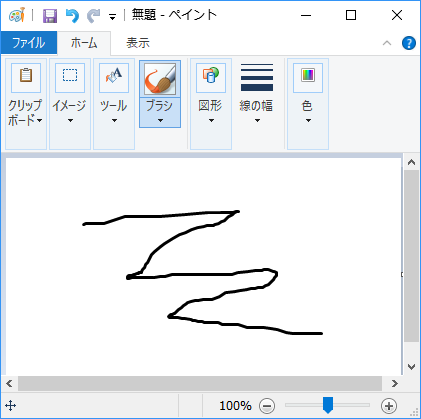421x419 pixels.
Task: Click the Save floppy disk icon
Action: tap(50, 15)
